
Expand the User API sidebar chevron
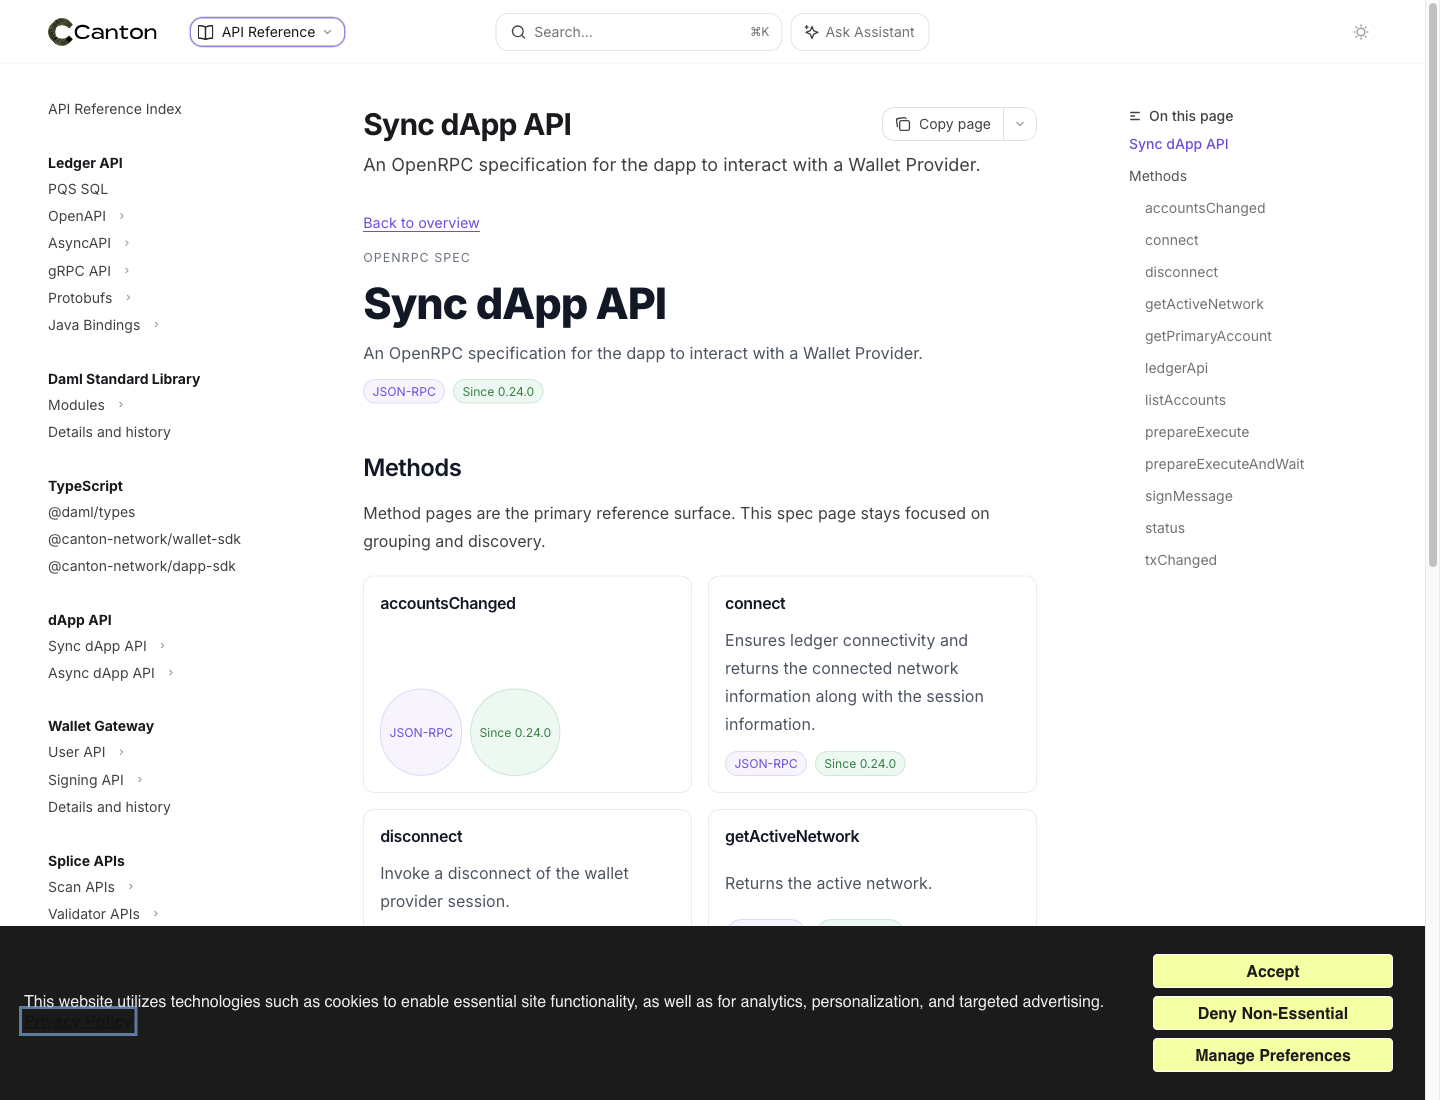[121, 752]
